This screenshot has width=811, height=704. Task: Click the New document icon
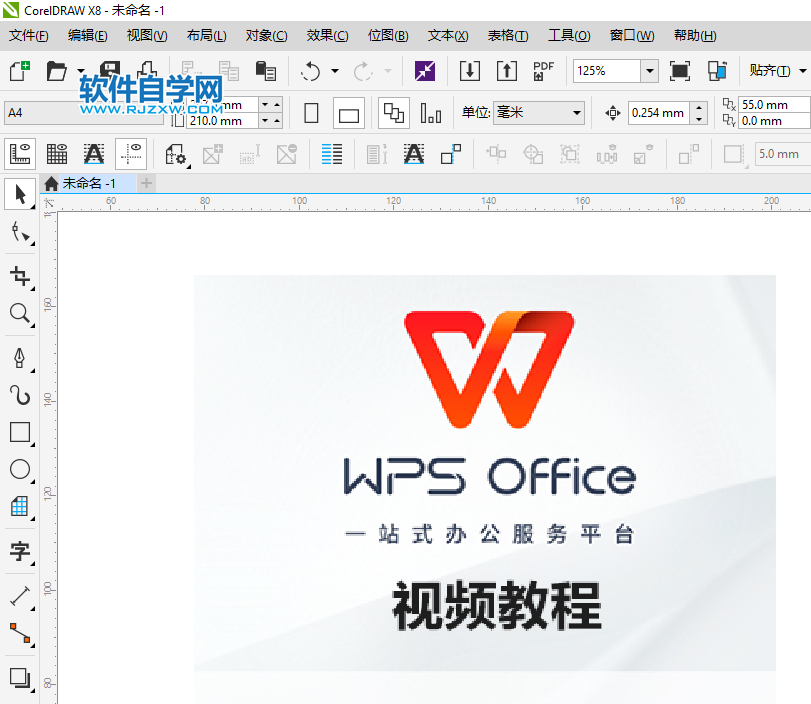point(20,71)
